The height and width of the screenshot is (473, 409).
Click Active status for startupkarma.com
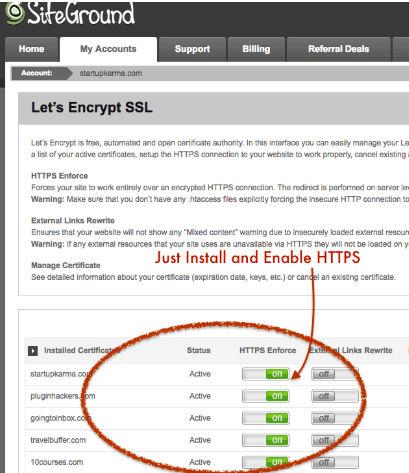(200, 374)
